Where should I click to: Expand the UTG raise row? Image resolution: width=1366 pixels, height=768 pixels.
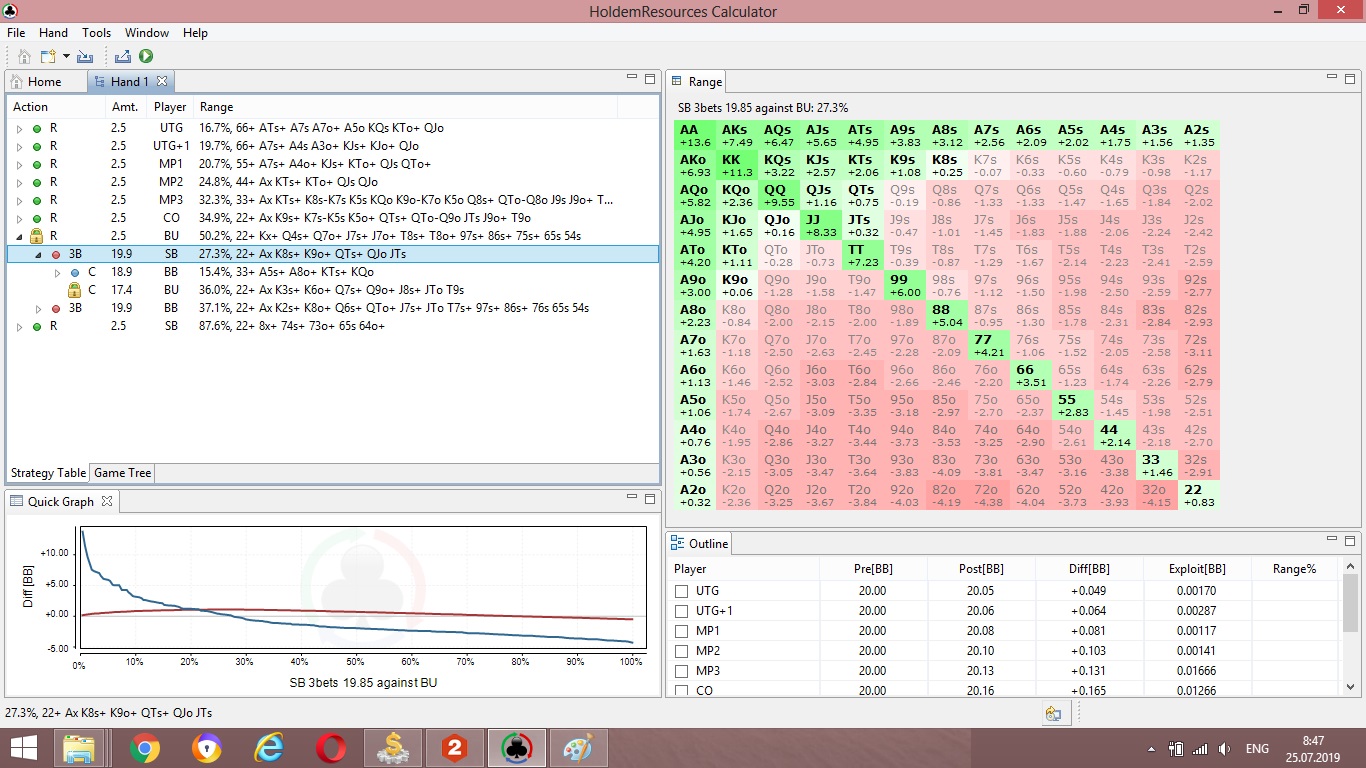(19, 129)
